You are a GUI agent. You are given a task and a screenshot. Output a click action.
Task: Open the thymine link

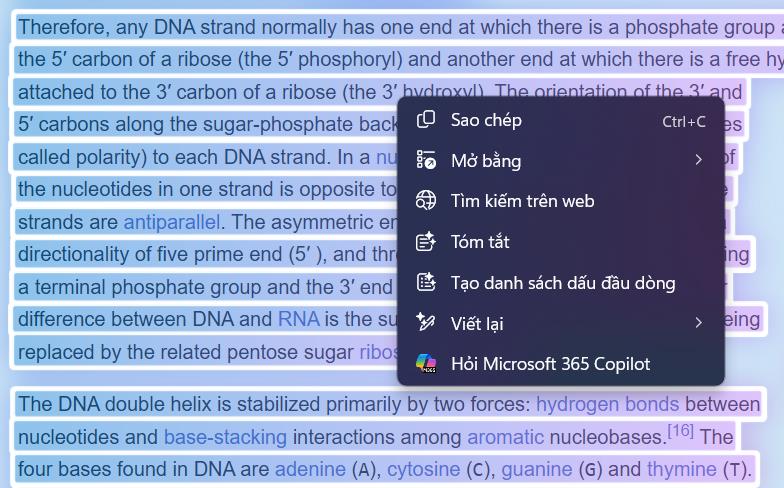(x=681, y=469)
